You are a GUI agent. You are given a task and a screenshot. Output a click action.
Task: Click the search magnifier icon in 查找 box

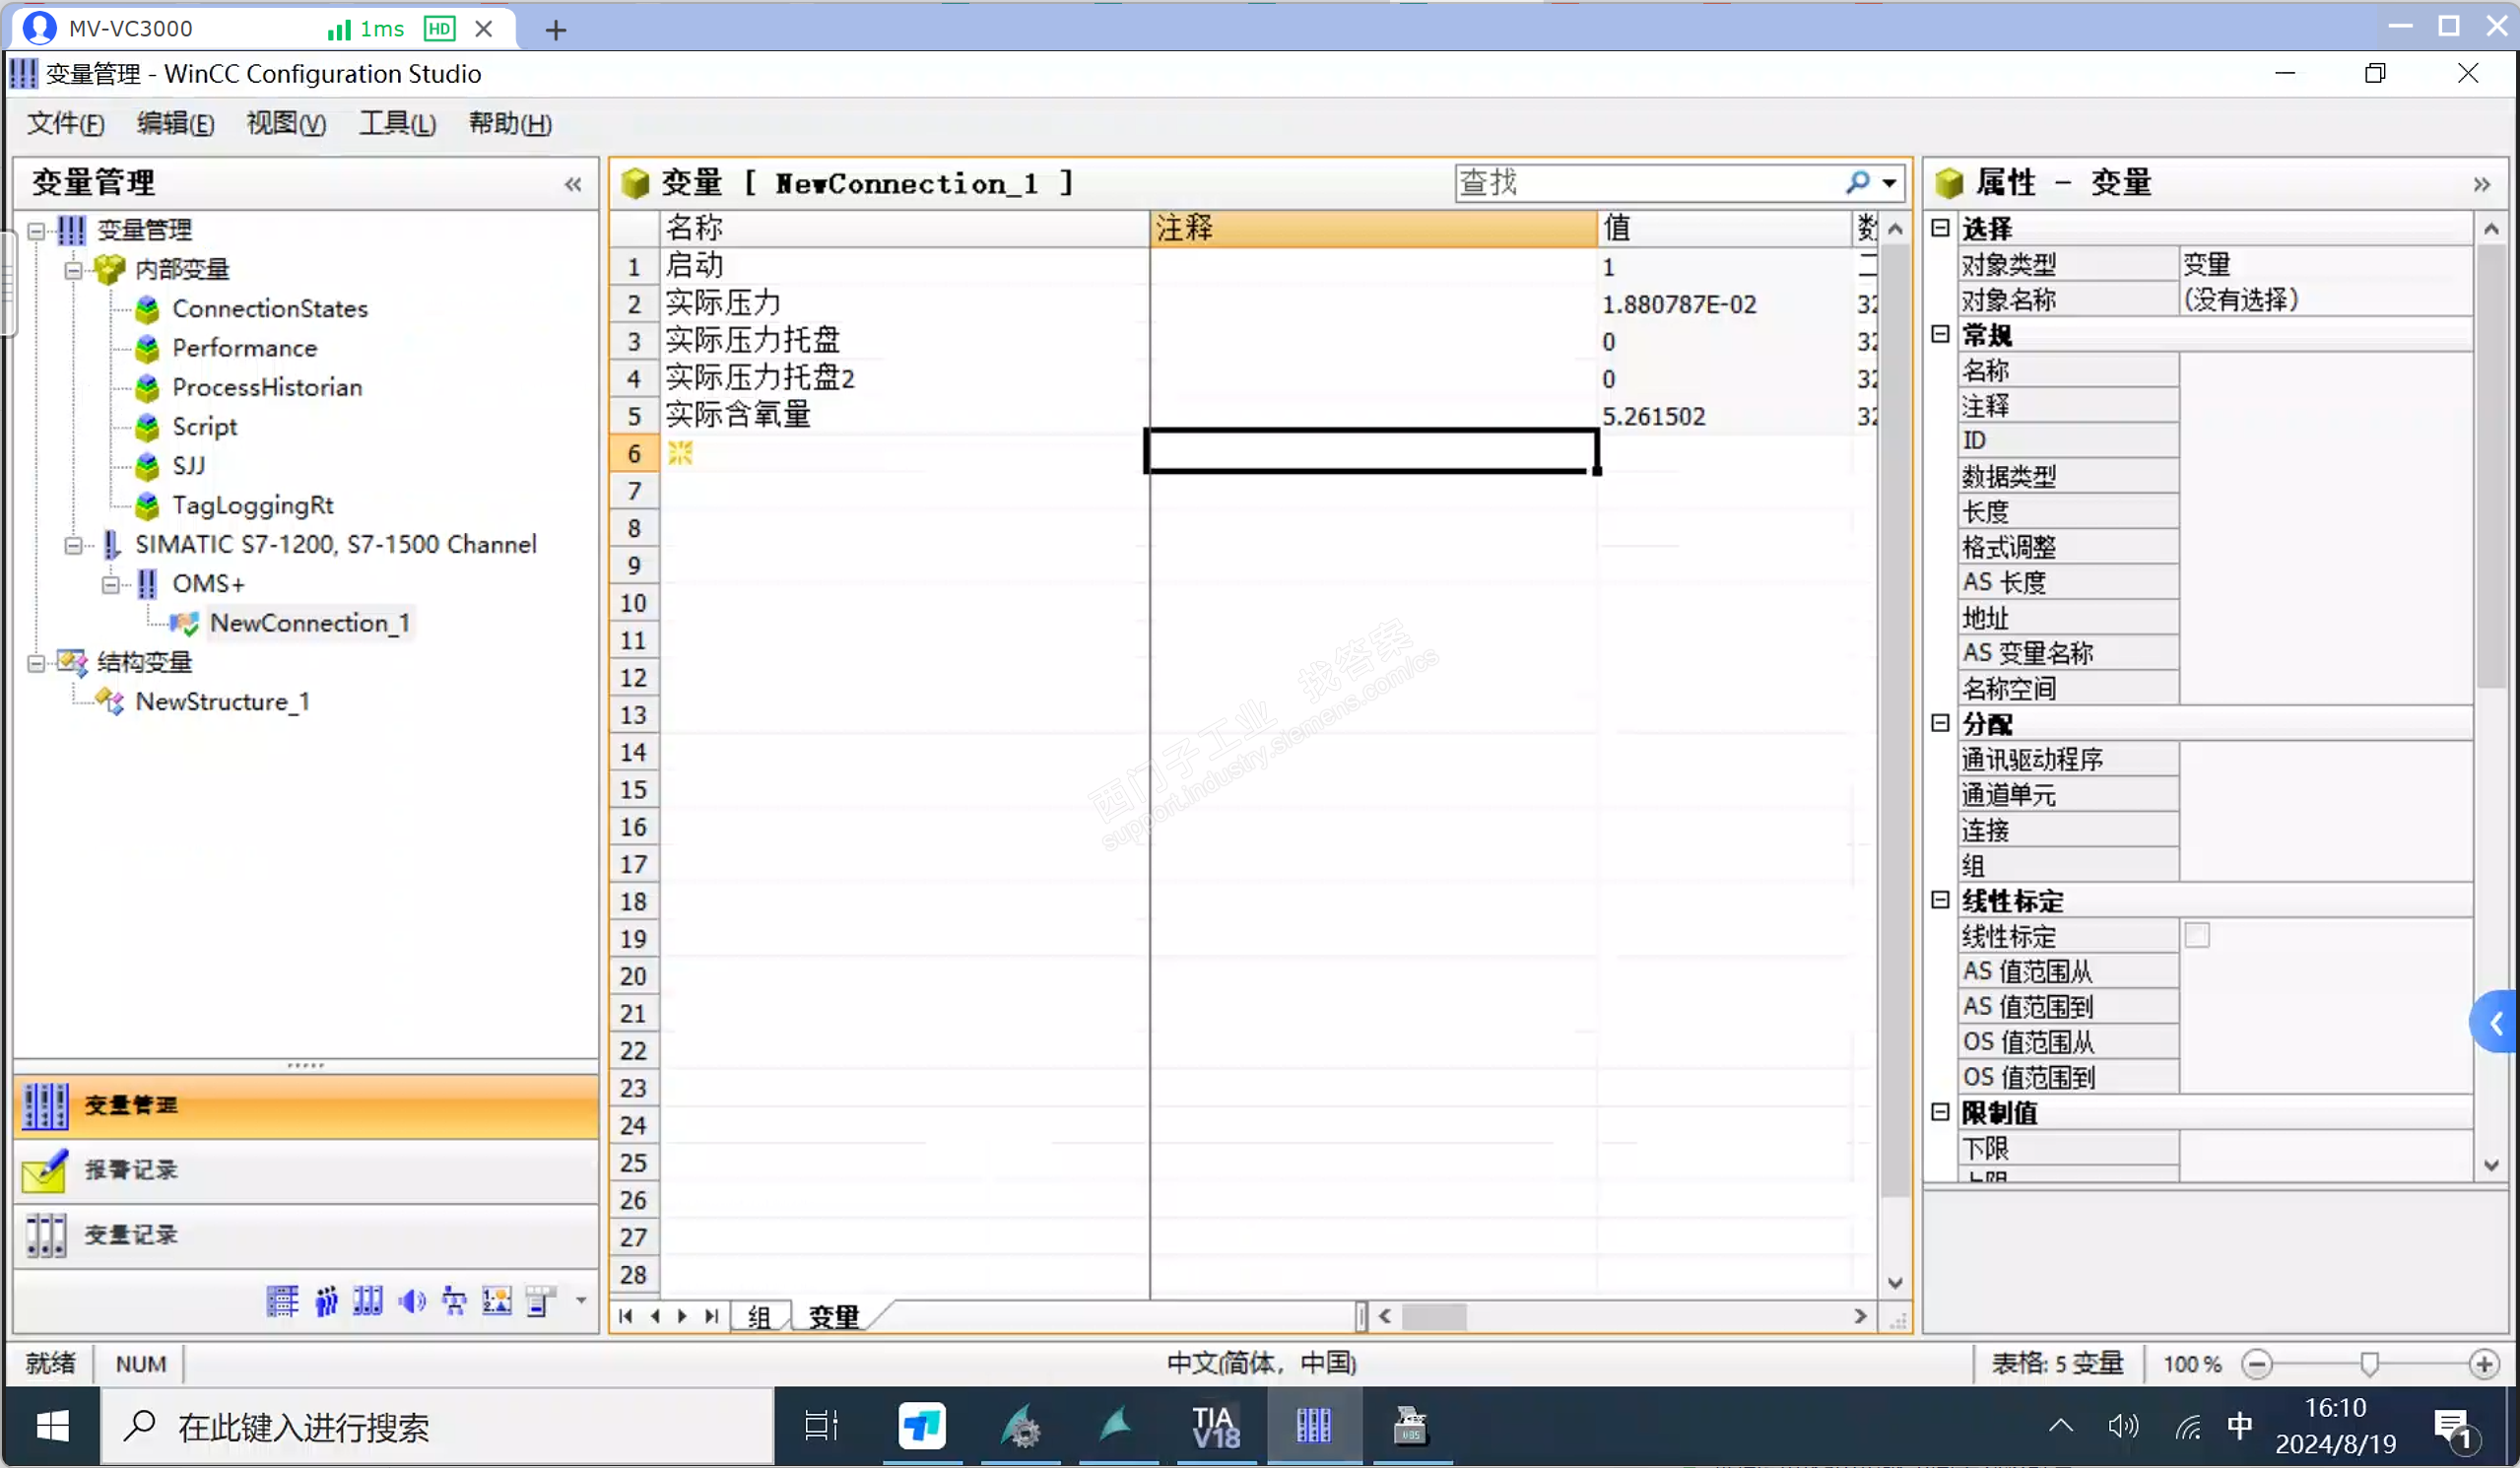(x=1857, y=182)
